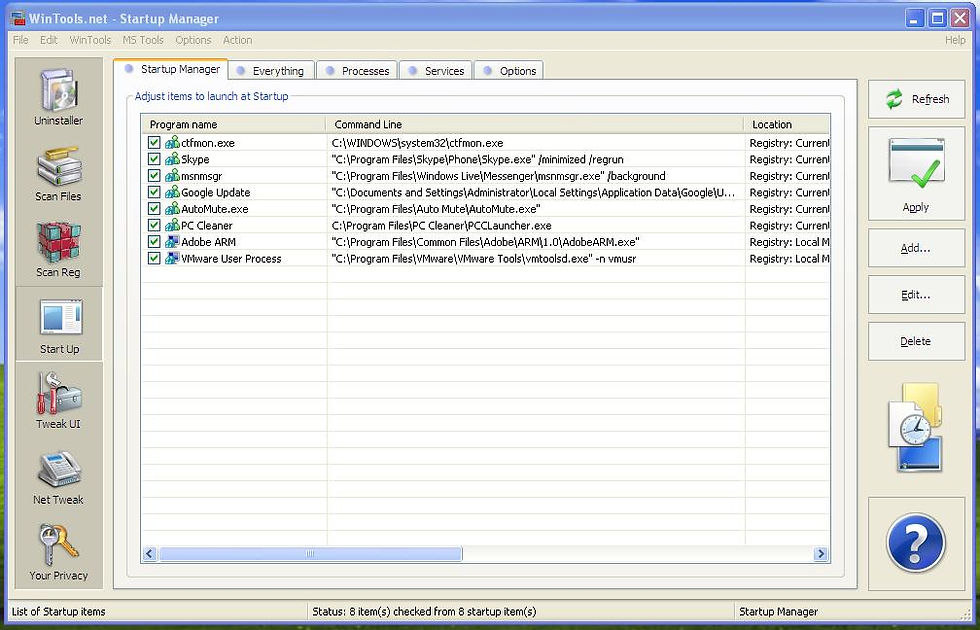Open the Scan Files tool

pyautogui.click(x=59, y=173)
